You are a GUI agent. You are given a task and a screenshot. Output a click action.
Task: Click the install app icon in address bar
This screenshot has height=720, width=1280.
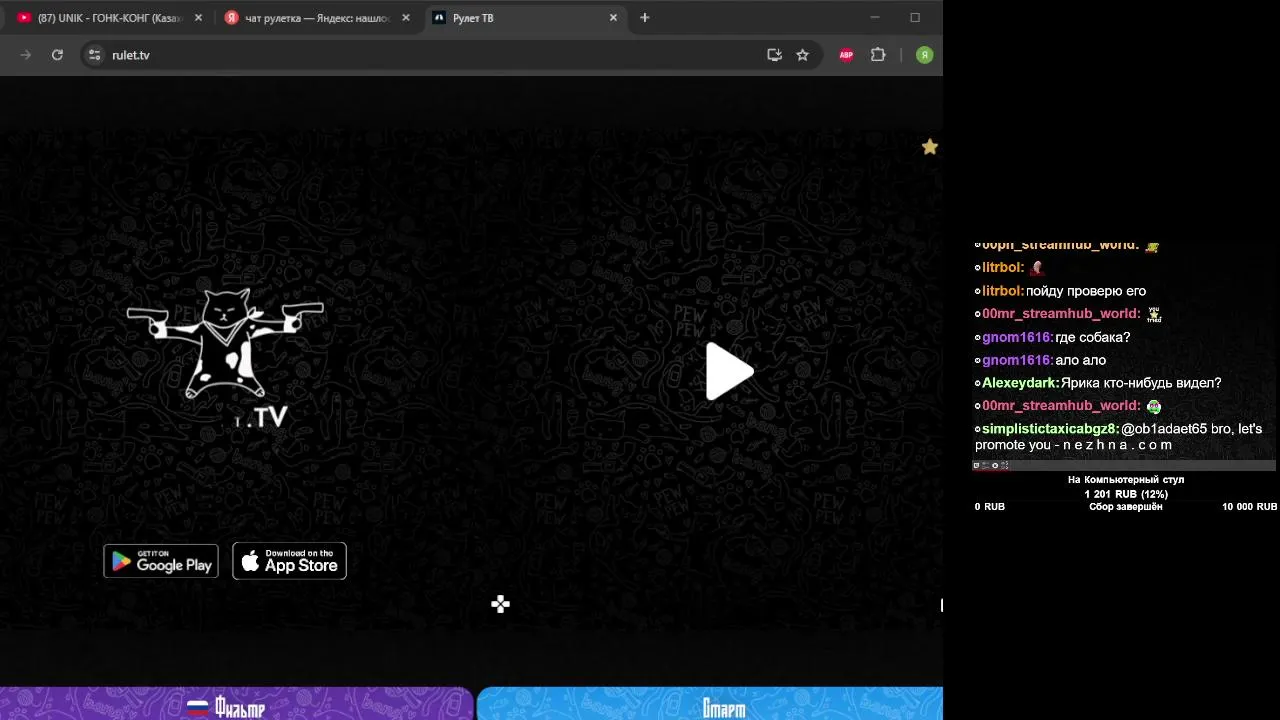774,55
